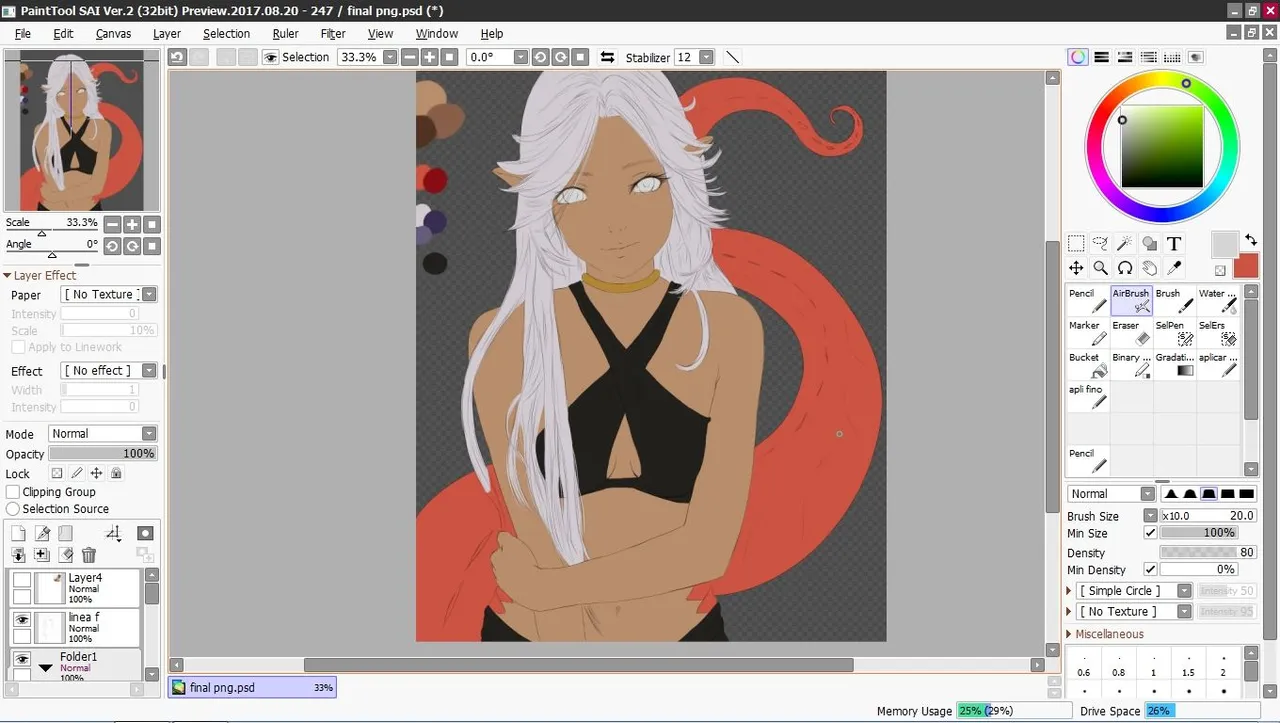Viewport: 1280px width, 723px height.
Task: Hide the Folder1 layer group
Action: click(x=21, y=659)
